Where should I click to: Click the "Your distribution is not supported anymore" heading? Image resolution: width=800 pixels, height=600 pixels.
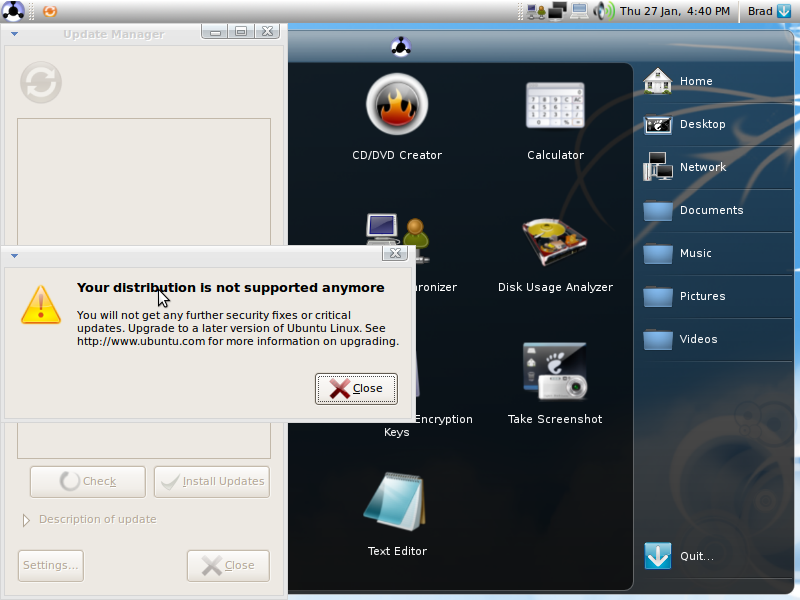pyautogui.click(x=231, y=288)
